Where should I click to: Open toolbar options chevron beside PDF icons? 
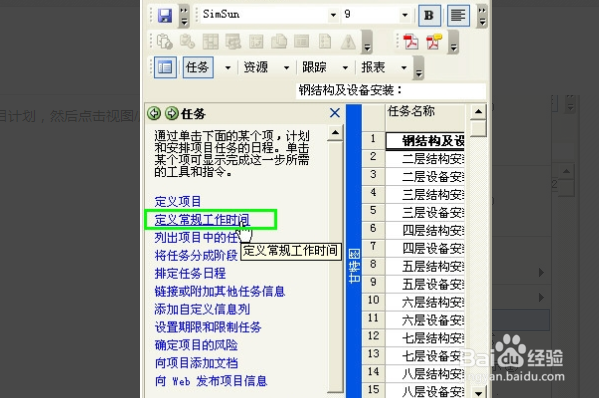click(x=453, y=42)
